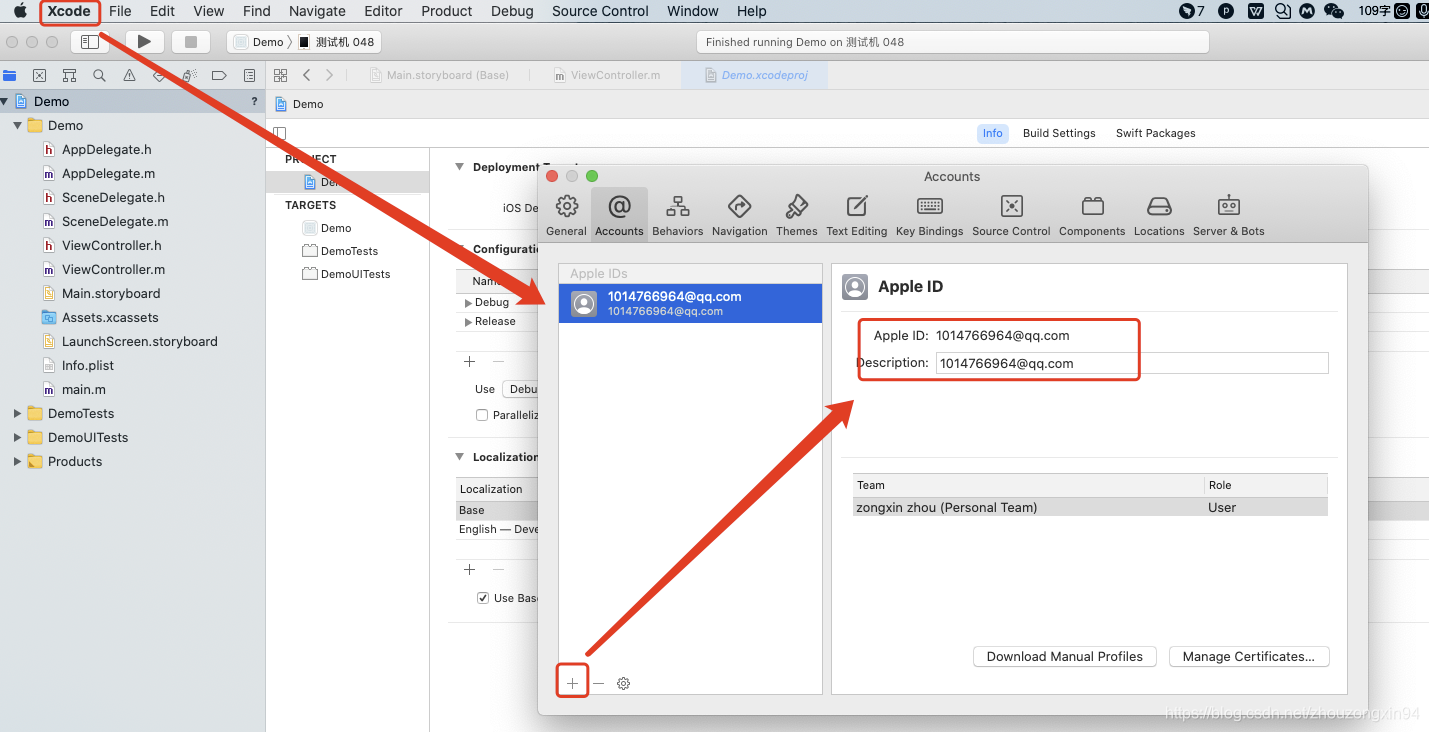The height and width of the screenshot is (732, 1429).
Task: Add an account with the plus button
Action: click(572, 684)
